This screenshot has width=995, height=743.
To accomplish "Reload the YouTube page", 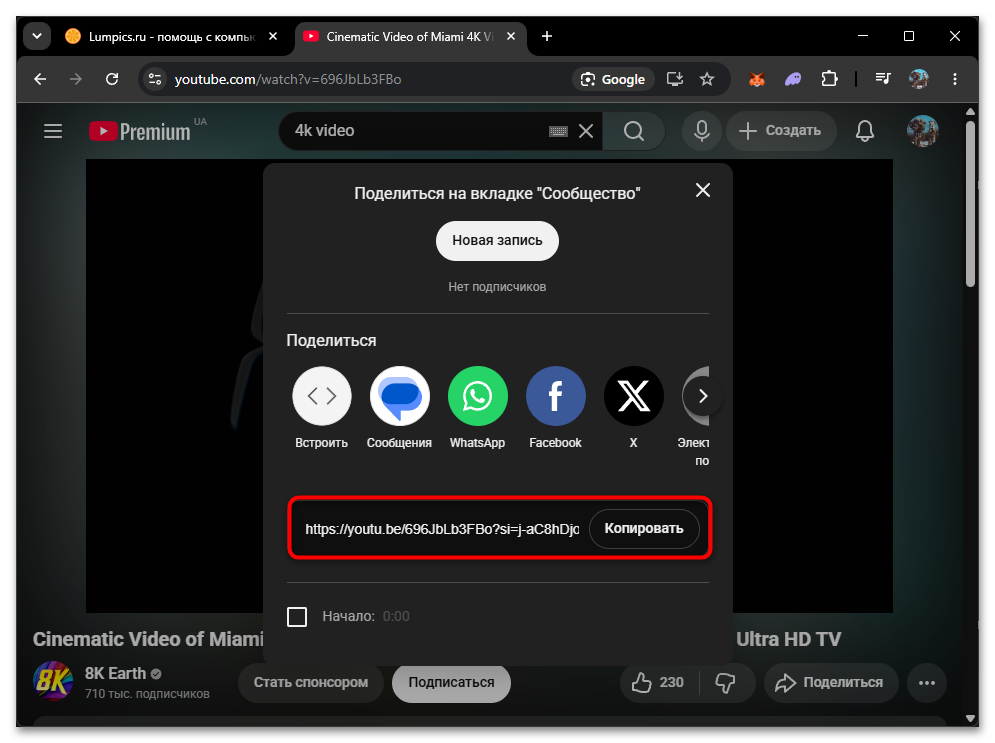I will tap(112, 79).
